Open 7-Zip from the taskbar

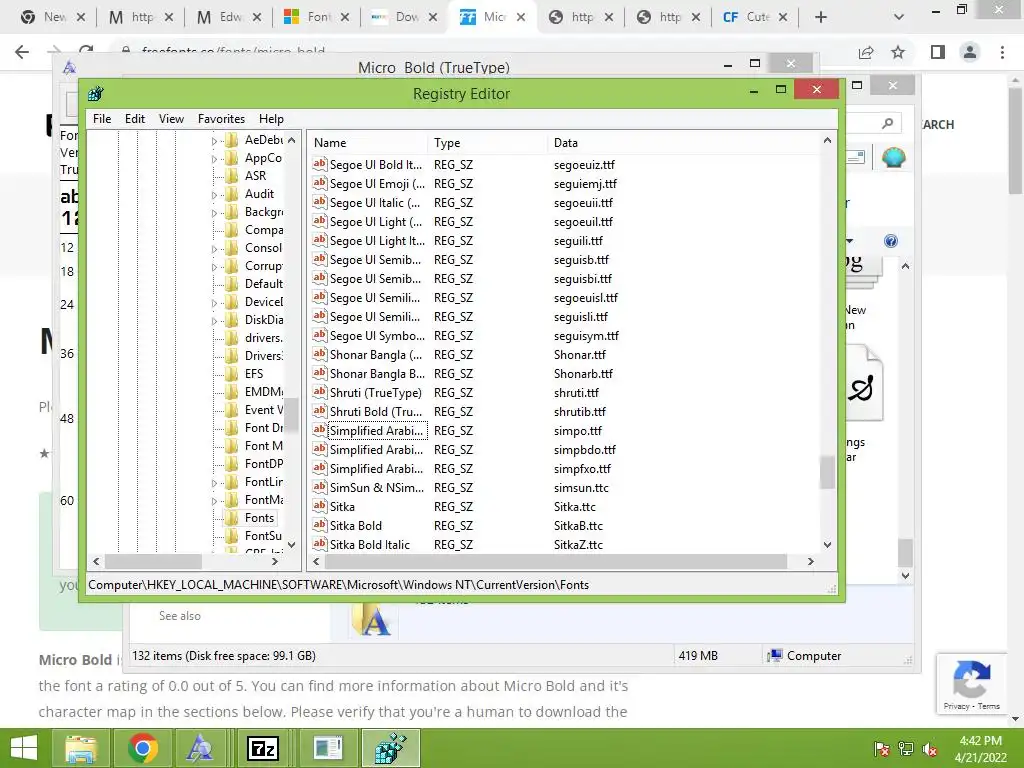[x=263, y=748]
